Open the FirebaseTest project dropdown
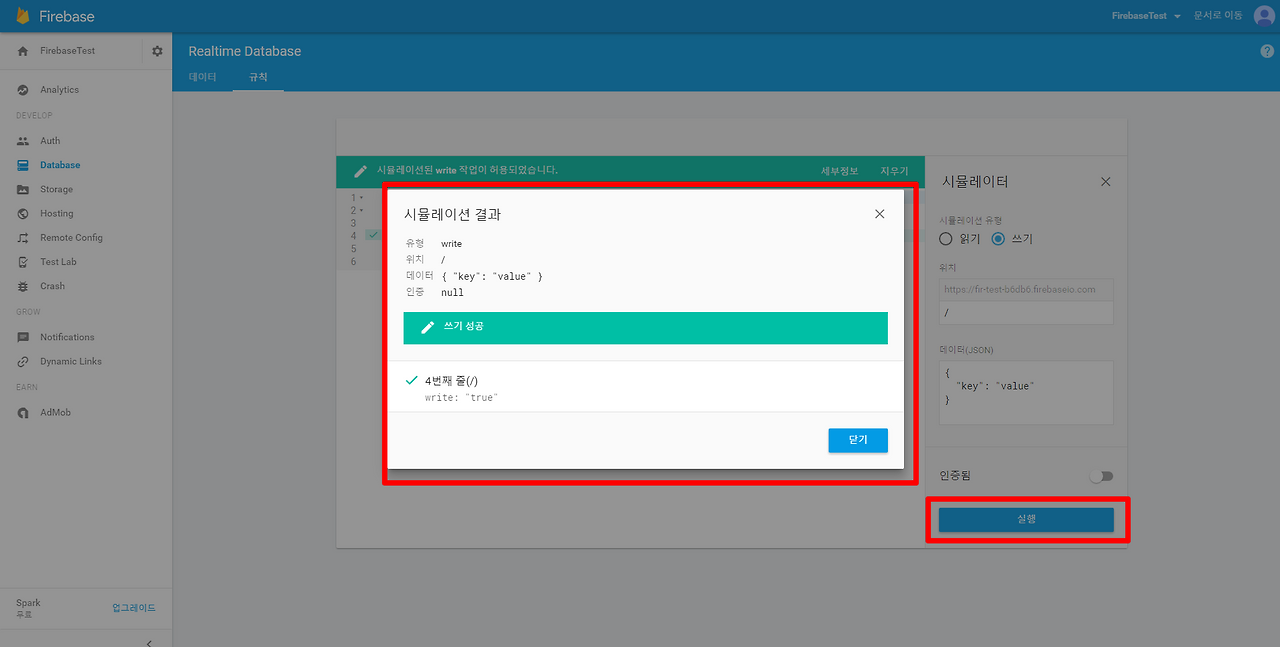The width and height of the screenshot is (1280, 647). click(x=1143, y=16)
